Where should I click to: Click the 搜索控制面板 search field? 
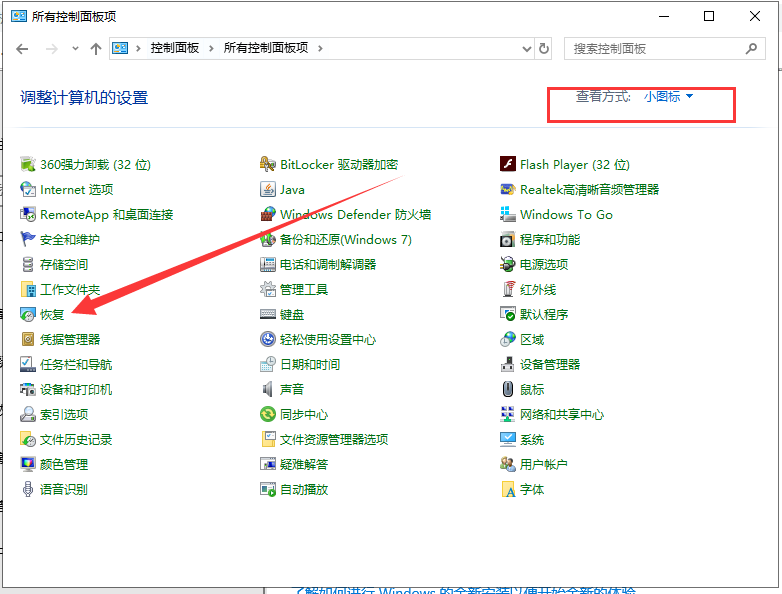point(655,48)
